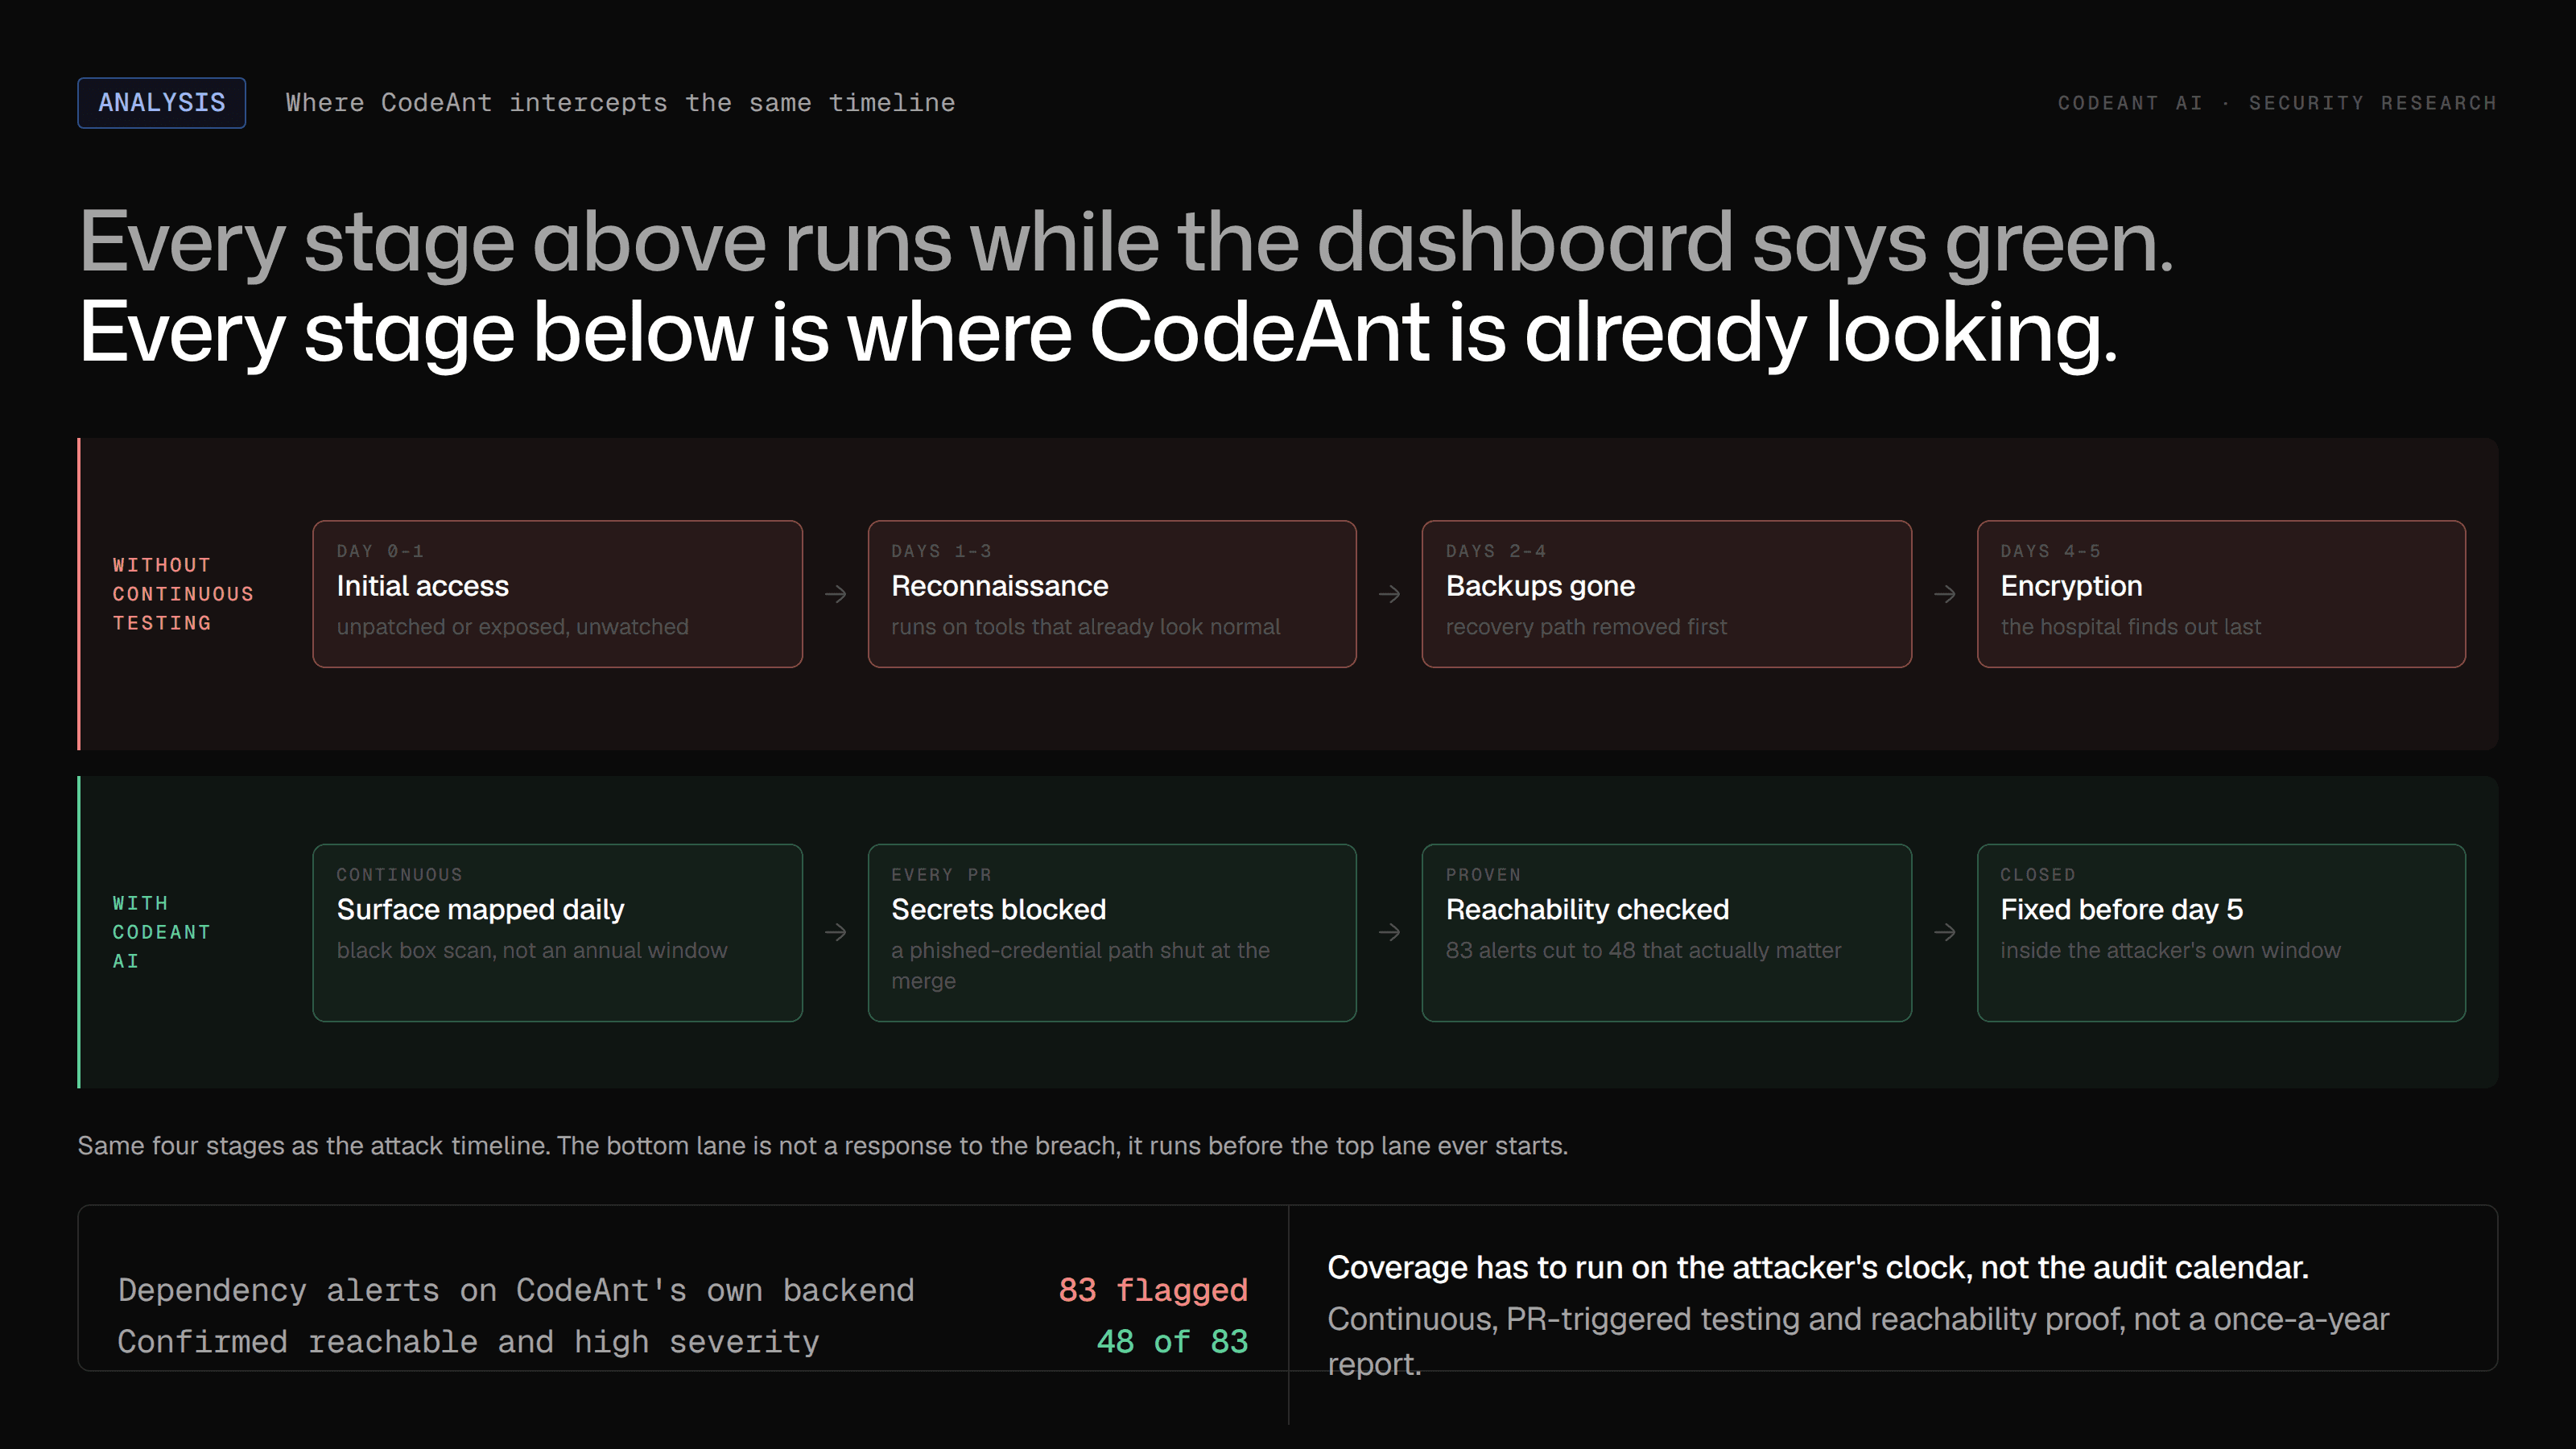This screenshot has height=1449, width=2576.
Task: Open the Surface mapped daily card
Action: [x=557, y=932]
